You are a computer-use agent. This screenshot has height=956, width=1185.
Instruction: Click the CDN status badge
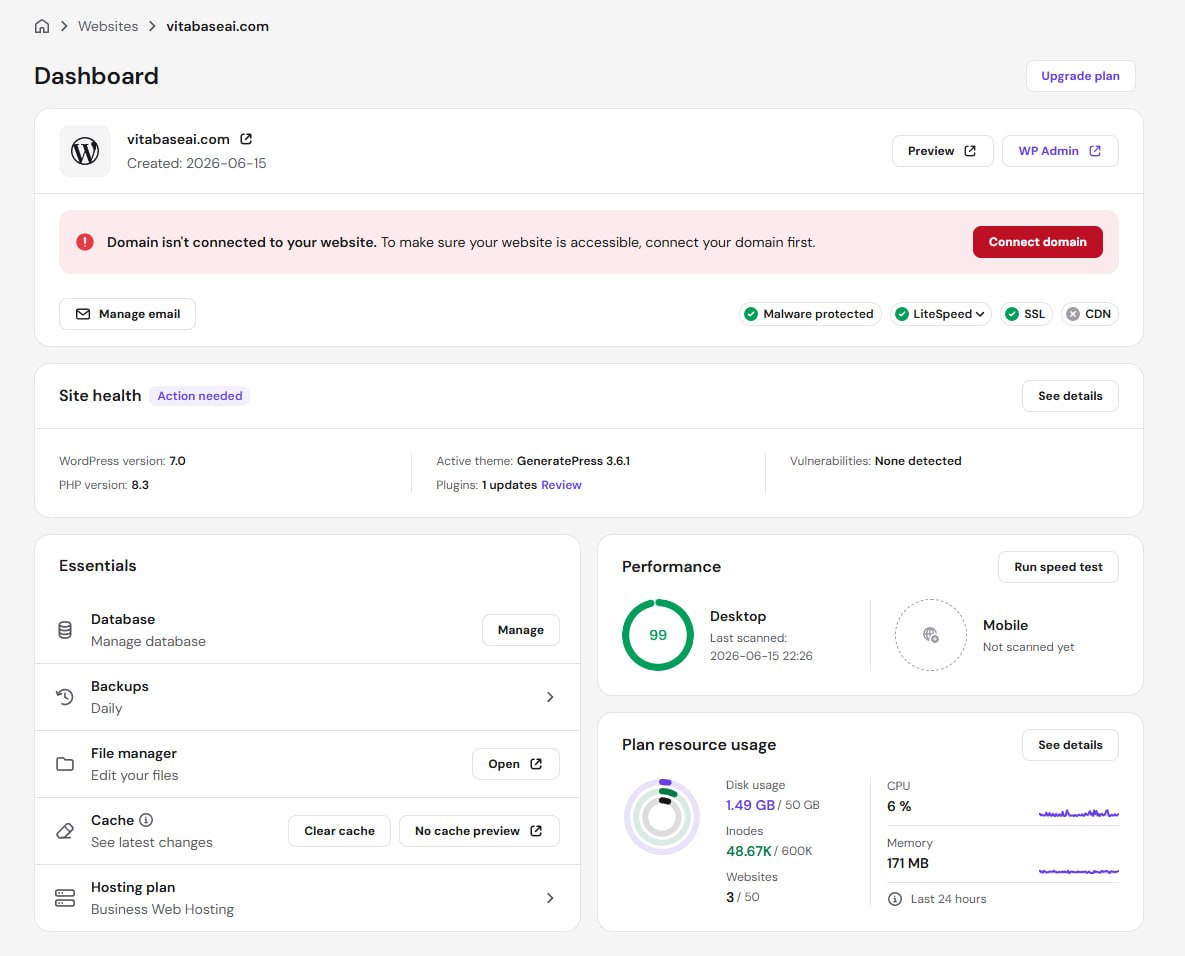point(1089,314)
